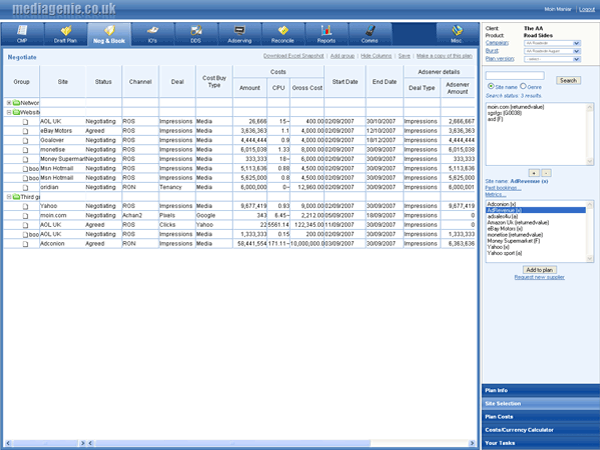The height and width of the screenshot is (450, 600).
Task: Click the Third group folder icon
Action: [x=16, y=197]
